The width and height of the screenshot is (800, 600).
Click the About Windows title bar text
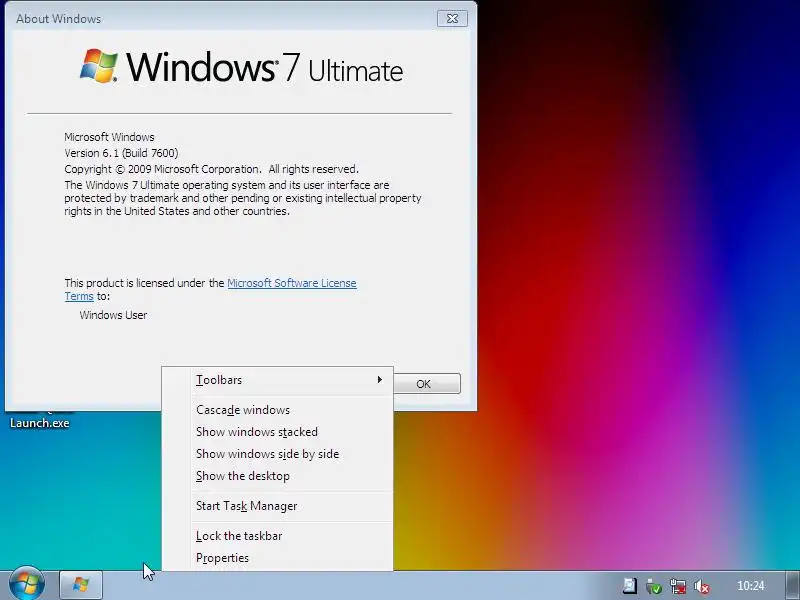click(x=59, y=19)
